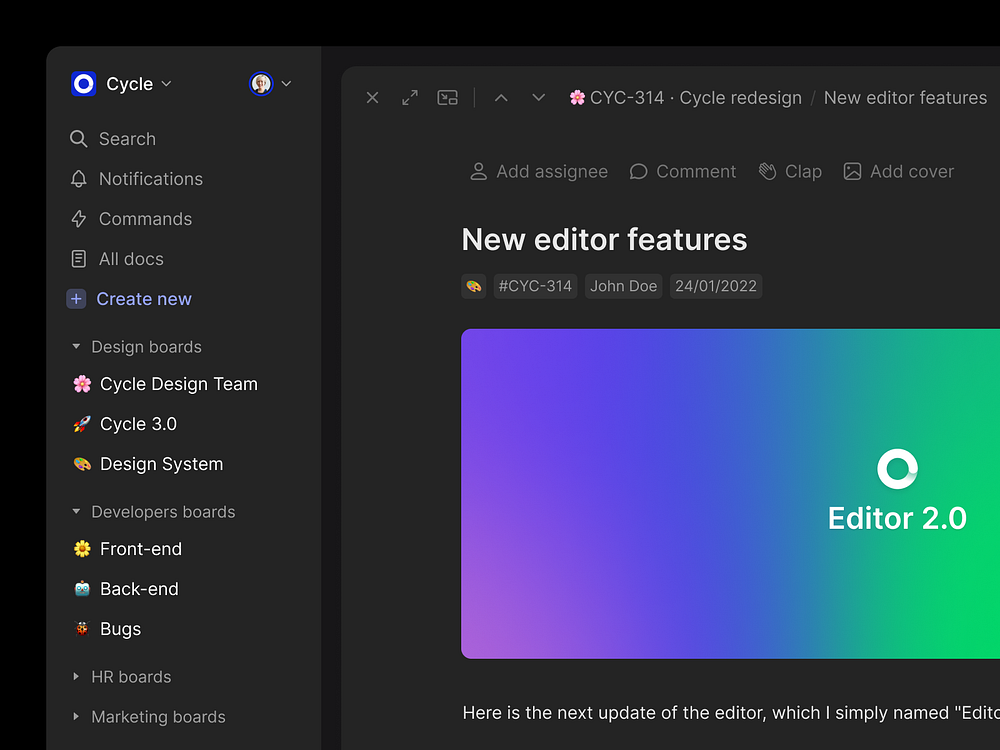Go to previous doc with up chevron
Screen dimensions: 1000x750
(x=501, y=98)
